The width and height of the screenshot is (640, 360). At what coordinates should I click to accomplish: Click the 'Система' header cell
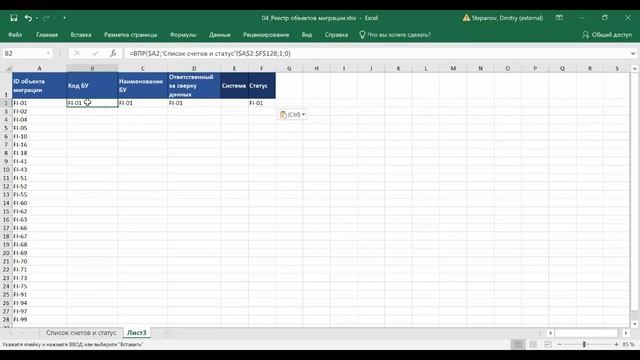point(234,85)
